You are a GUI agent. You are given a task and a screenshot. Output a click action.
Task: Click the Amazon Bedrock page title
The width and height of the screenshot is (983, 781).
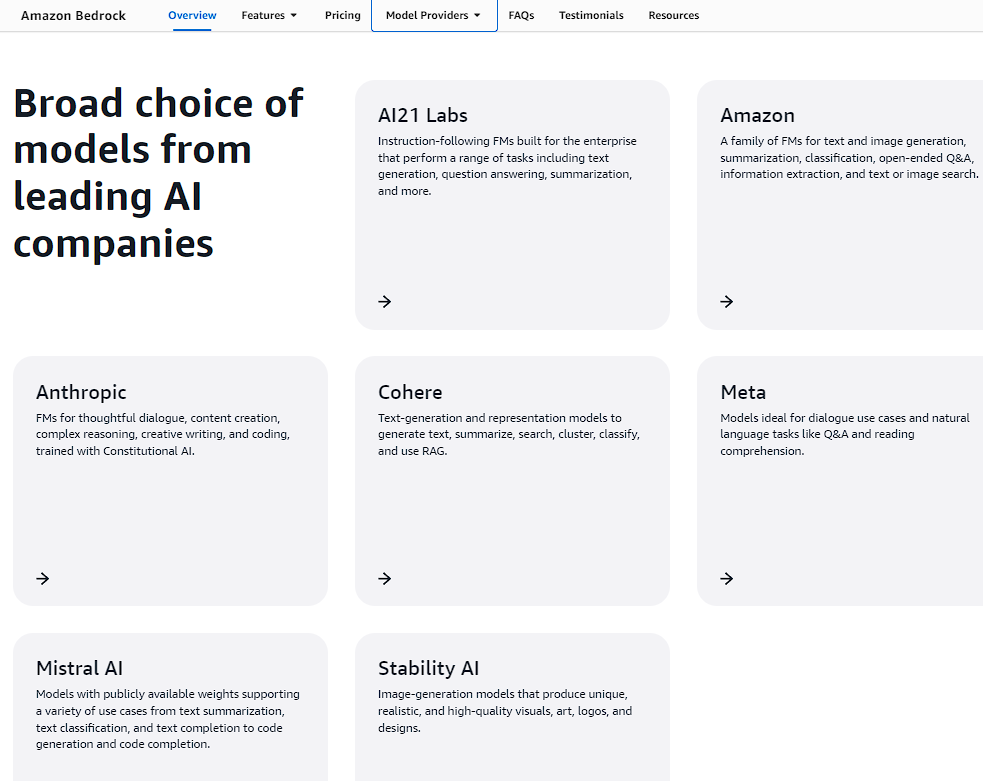73,16
